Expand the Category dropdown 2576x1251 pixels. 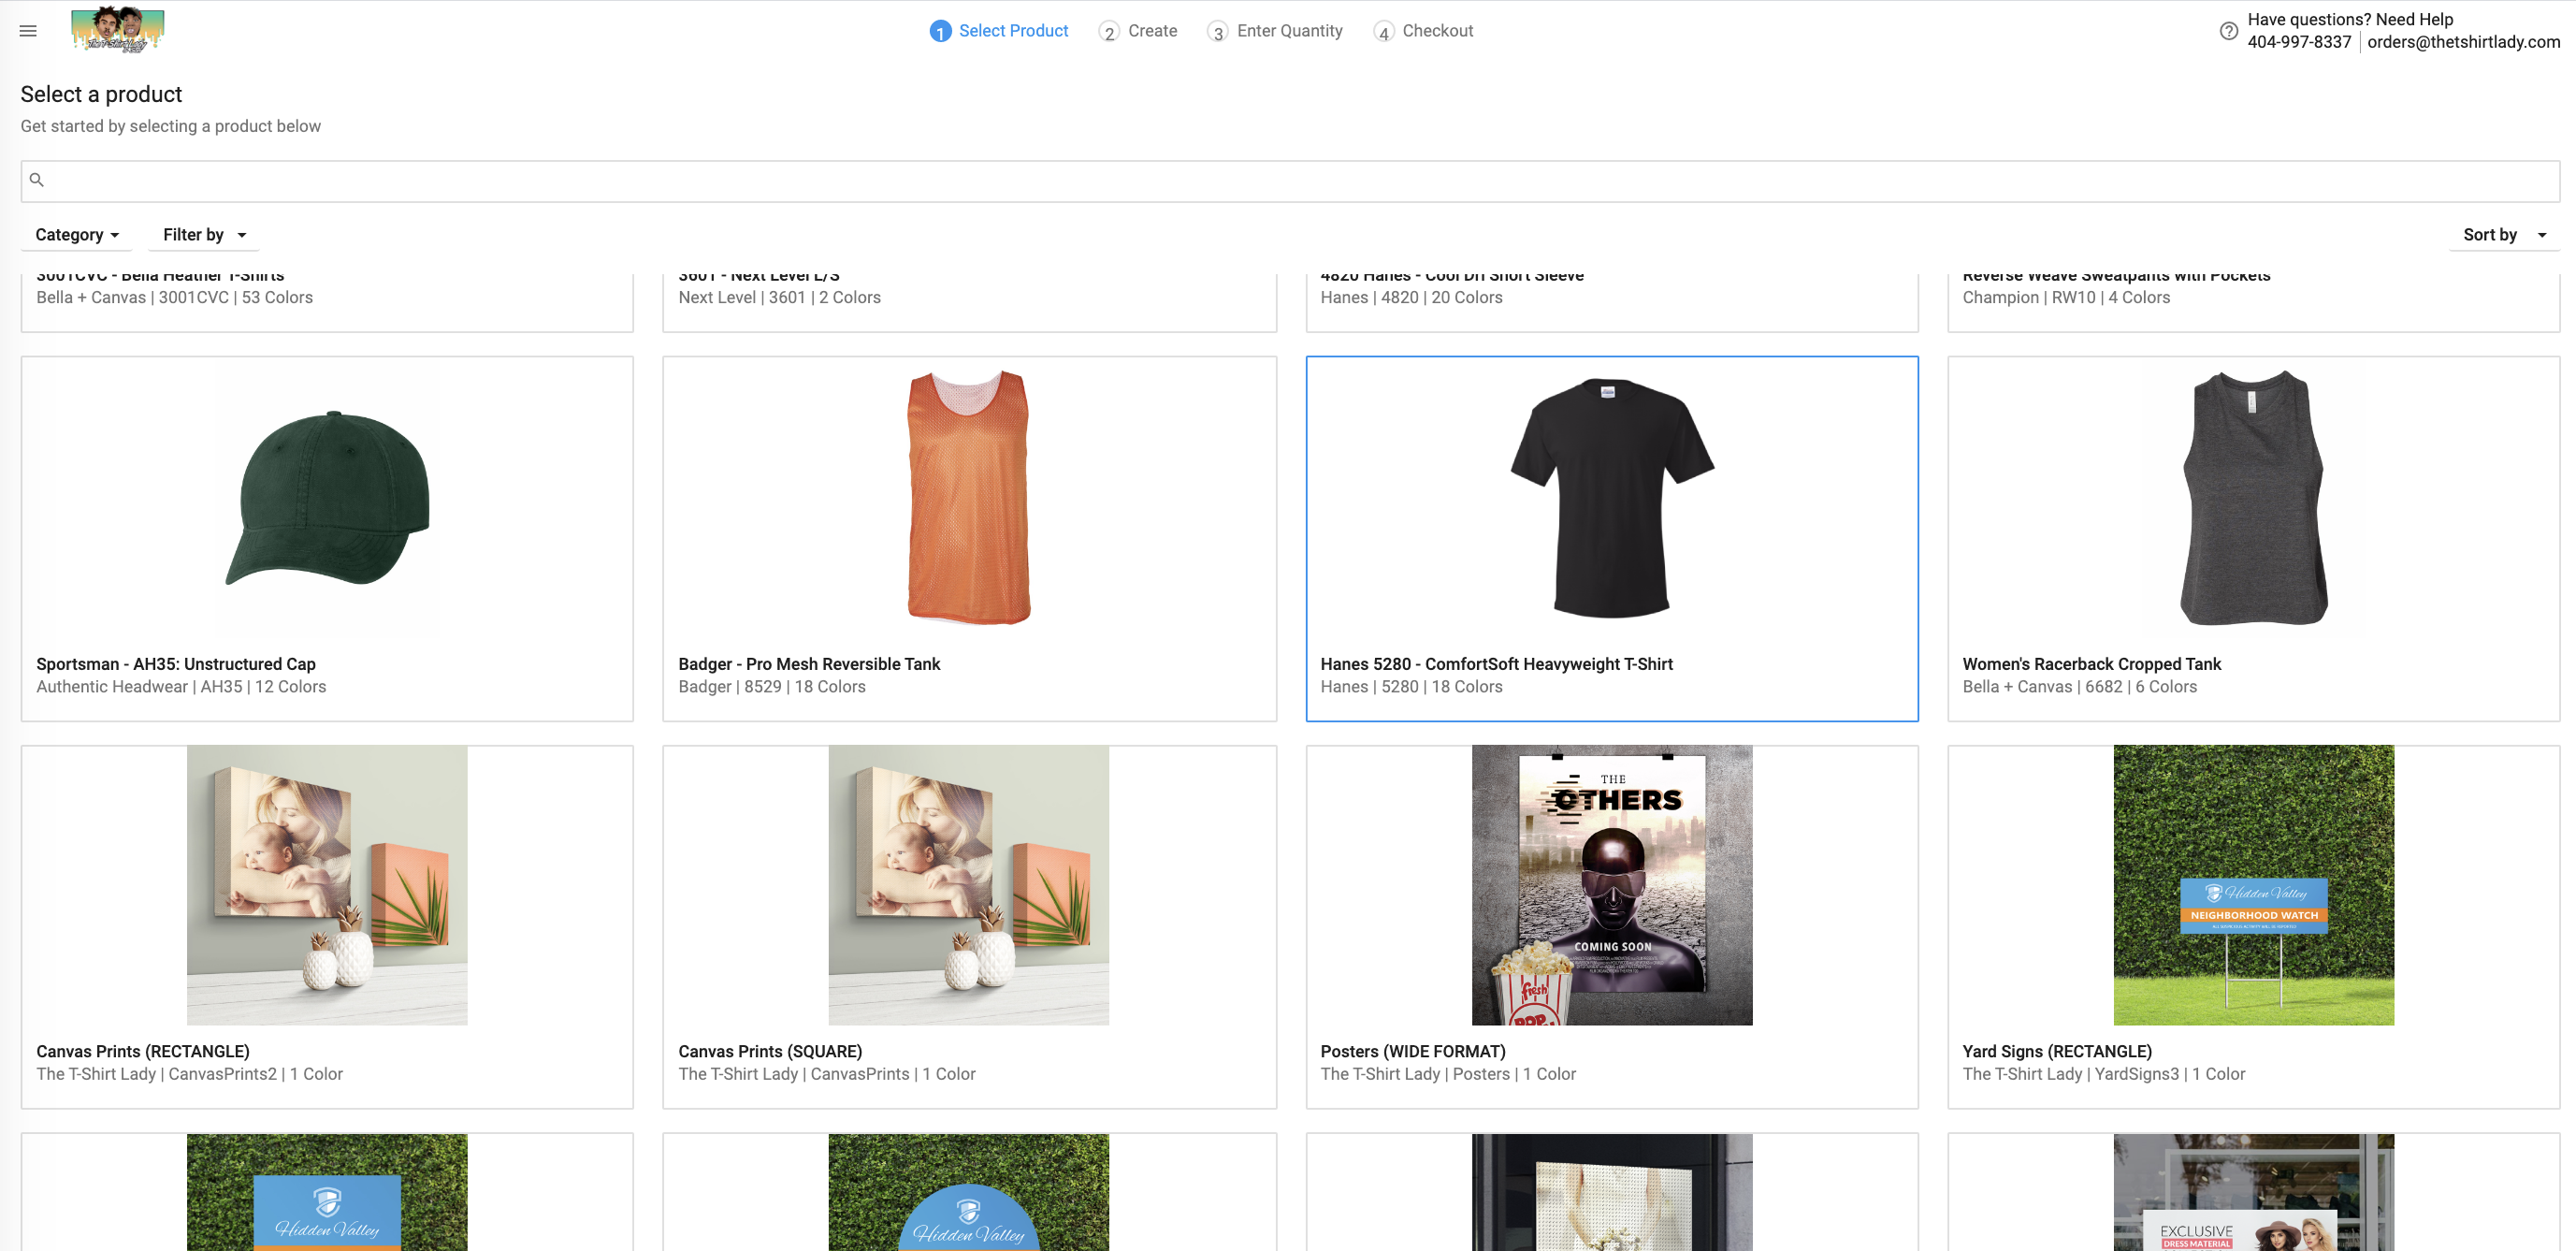(77, 235)
